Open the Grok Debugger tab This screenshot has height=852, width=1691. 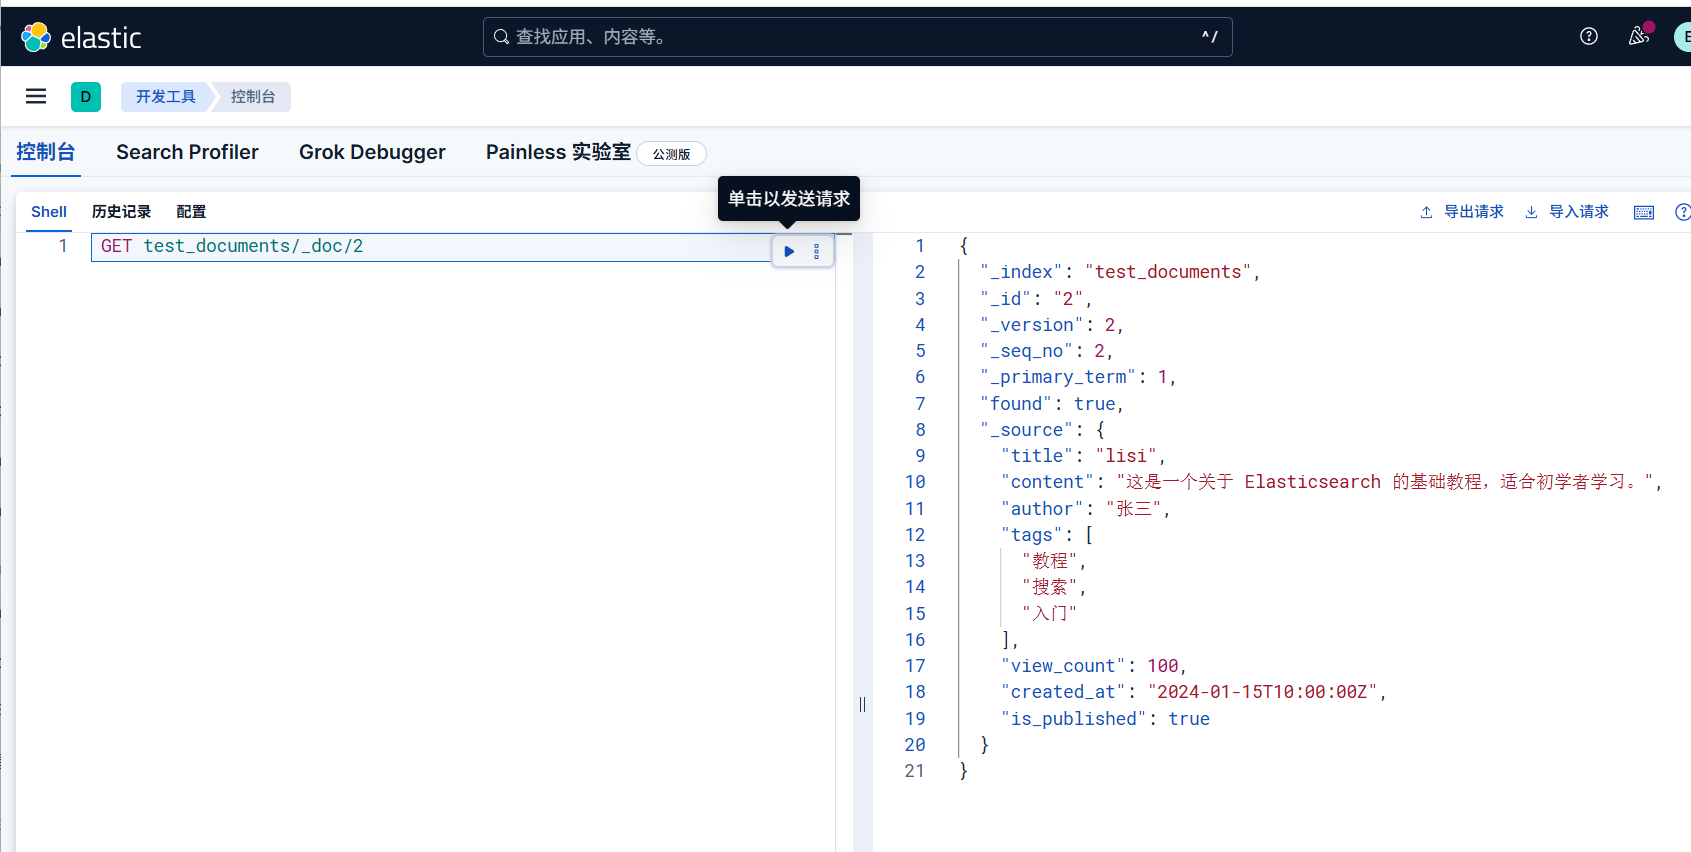(x=372, y=152)
